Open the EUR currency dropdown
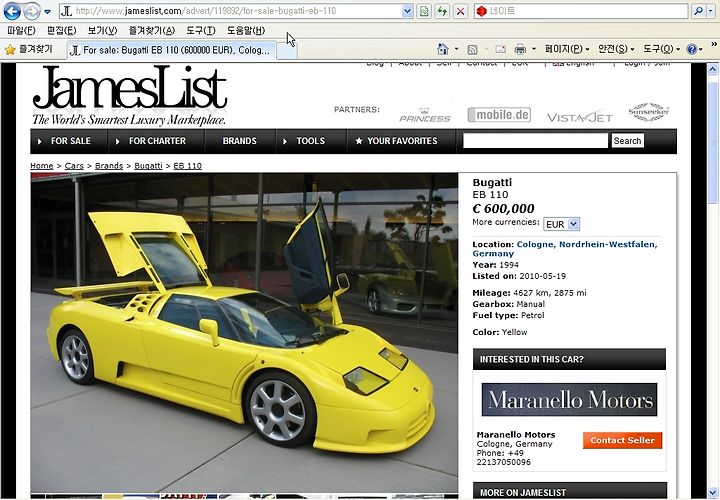The height and width of the screenshot is (500, 720). [562, 224]
